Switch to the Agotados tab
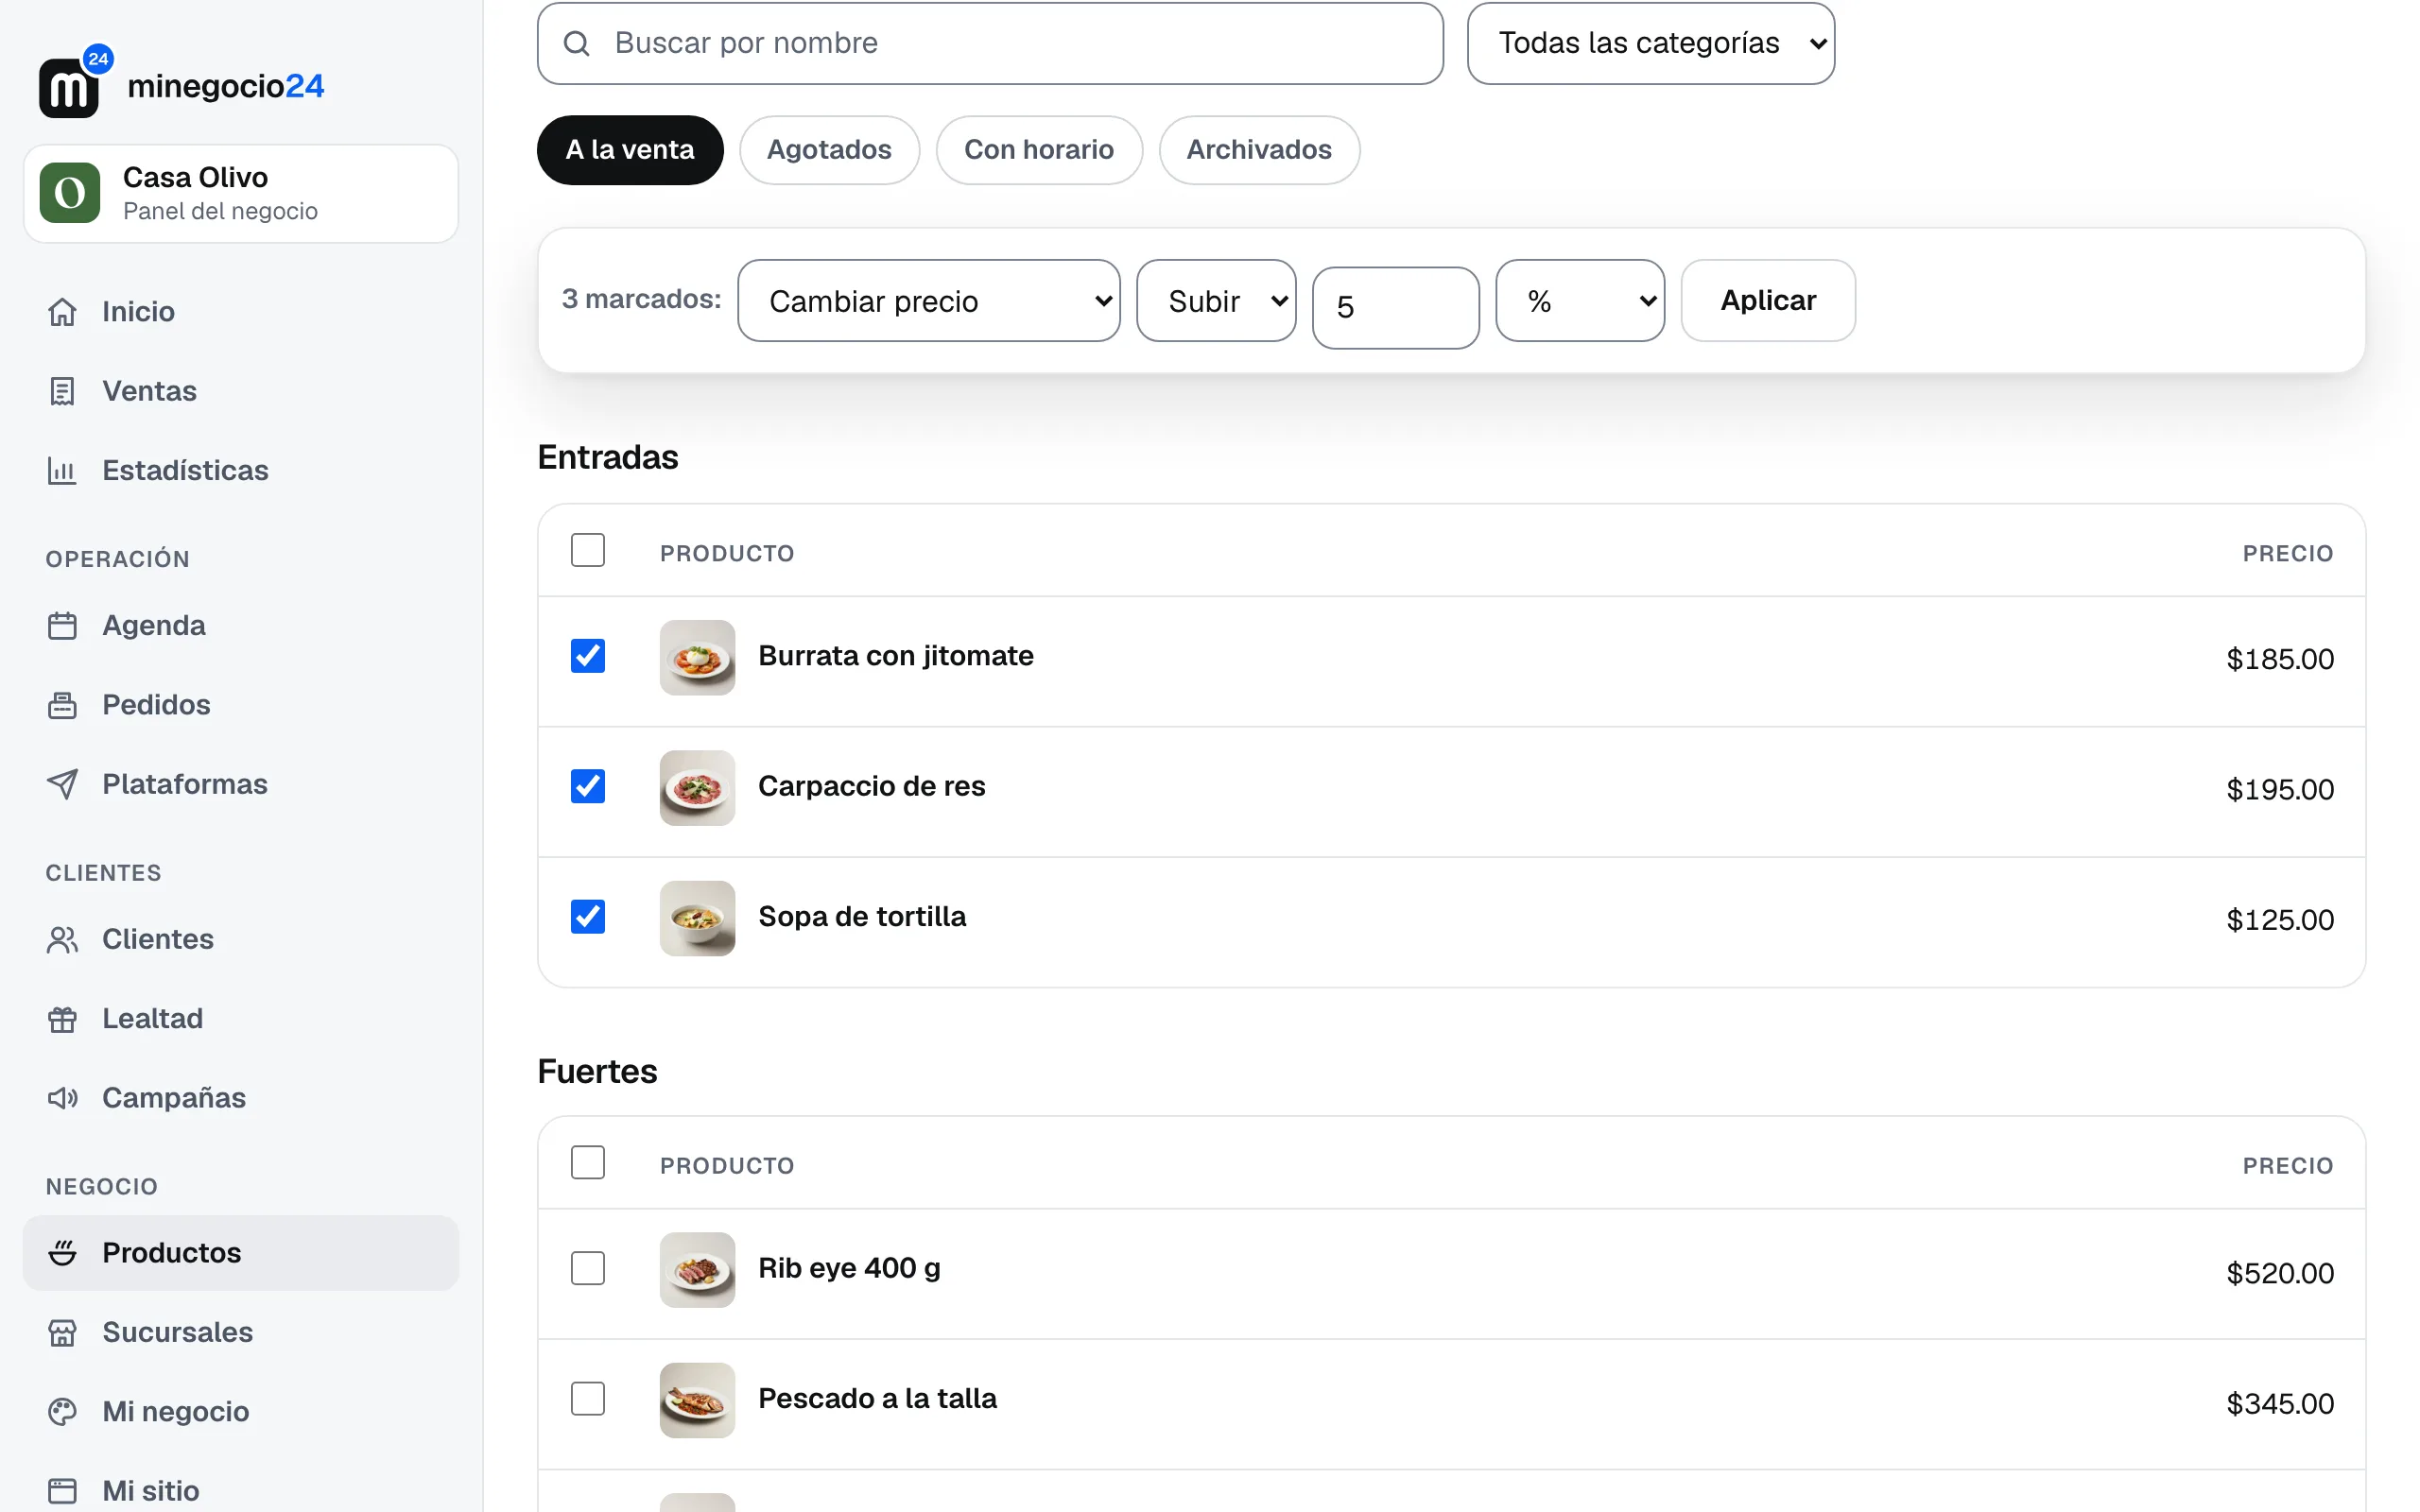 coord(829,150)
